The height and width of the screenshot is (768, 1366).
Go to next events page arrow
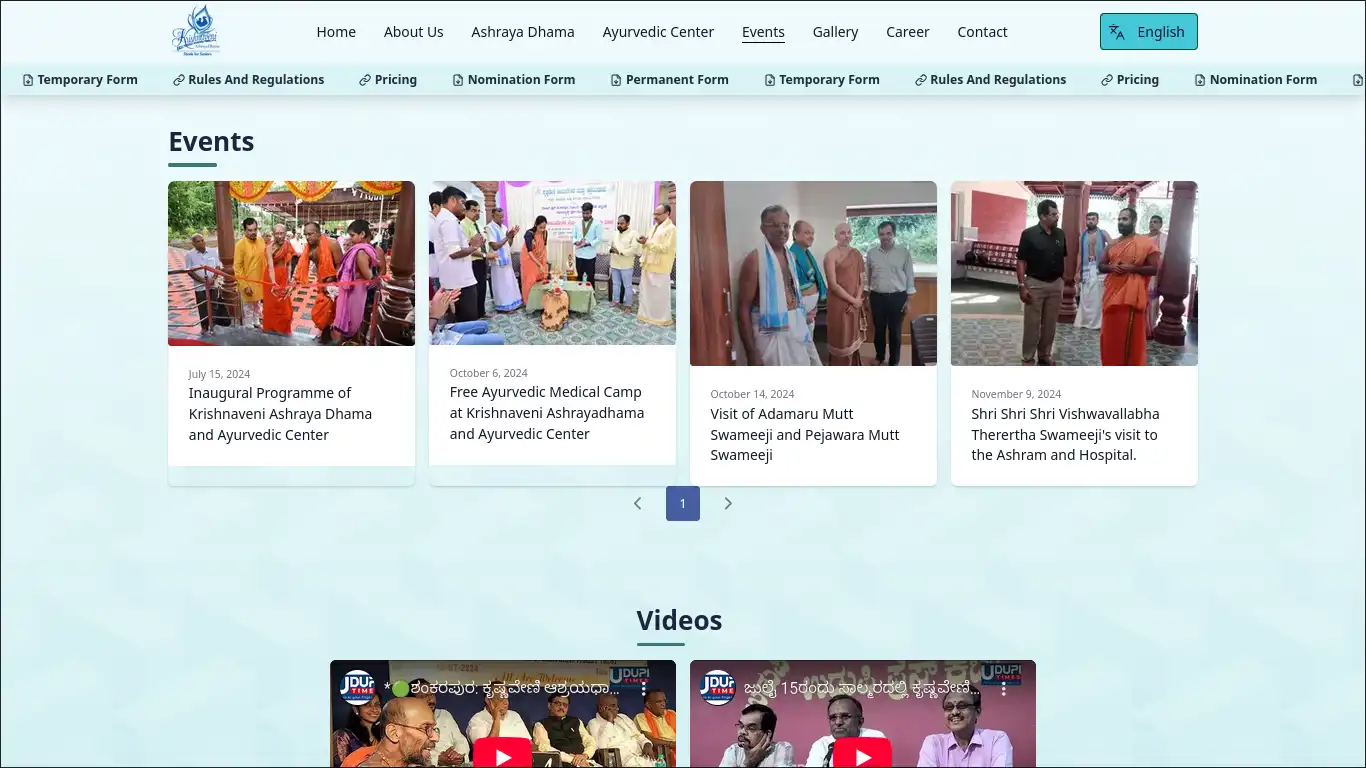728,504
